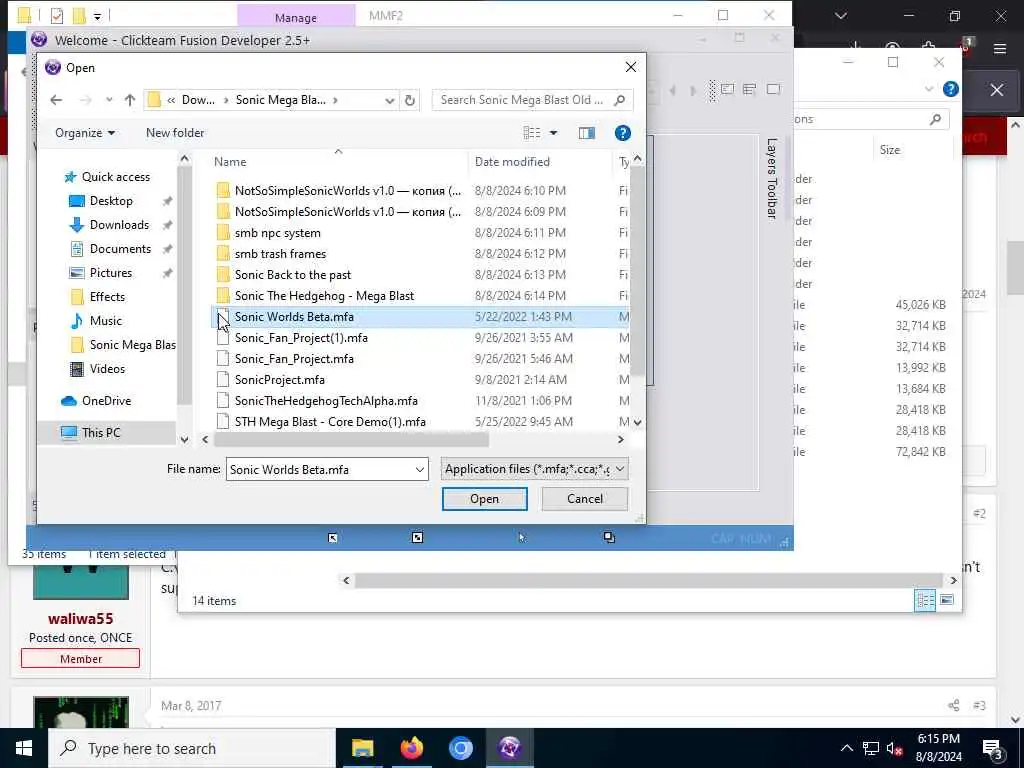Select SonicProject.mfa file
The width and height of the screenshot is (1024, 768).
280,379
